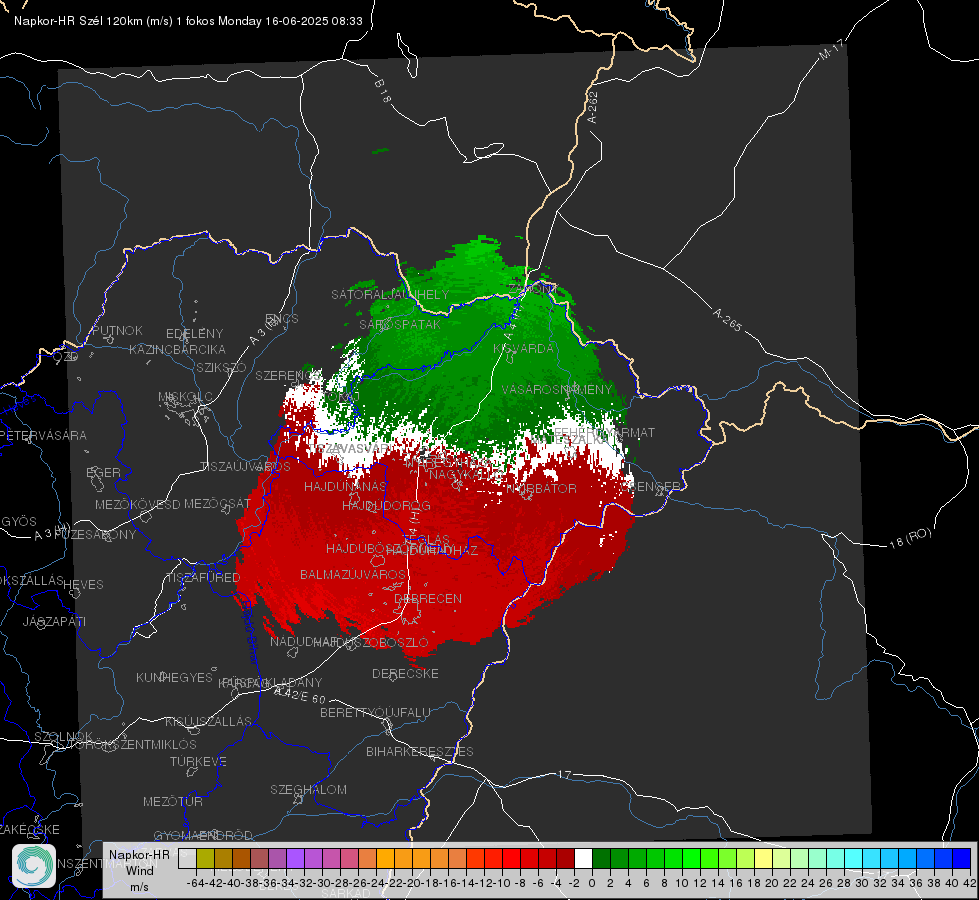
Task: Click the '42' legend value
Action: click(x=969, y=883)
